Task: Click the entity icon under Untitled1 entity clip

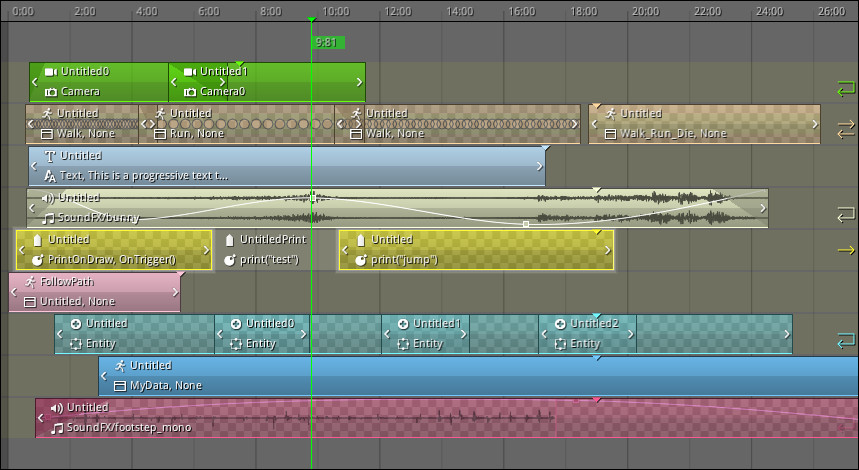Action: [403, 345]
